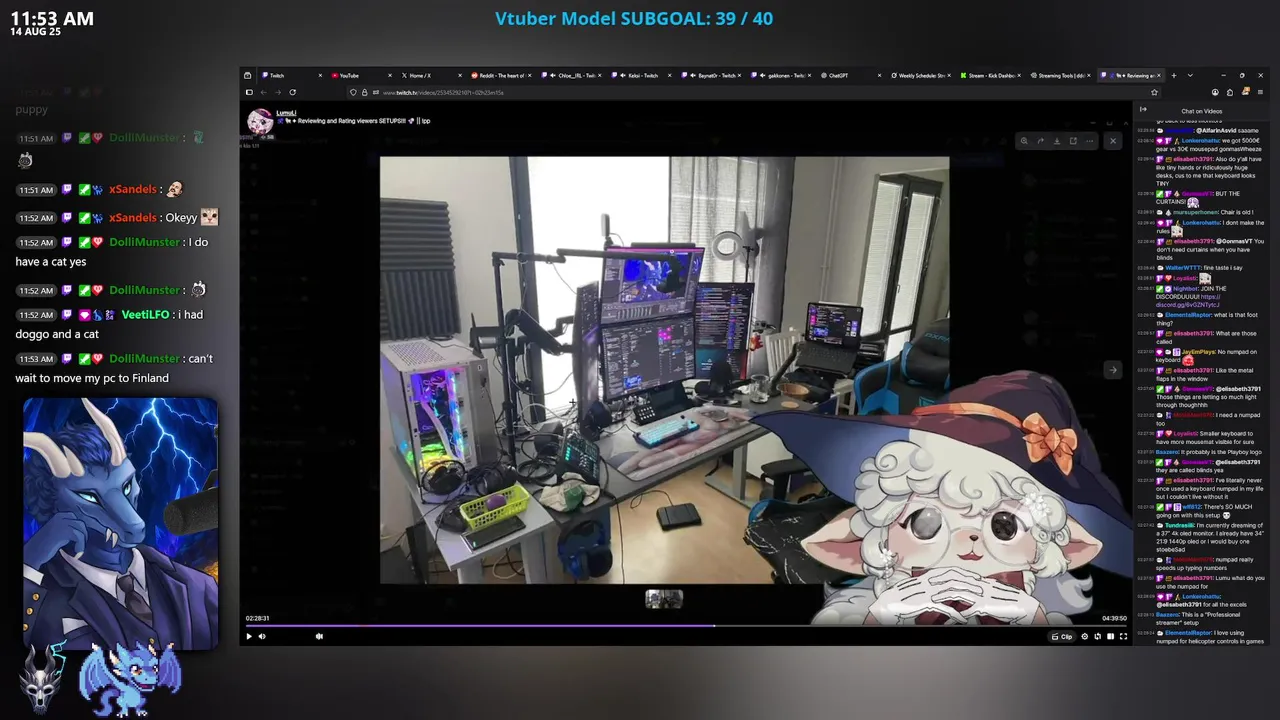Seek on the purple video progress bar
The width and height of the screenshot is (1280, 720).
(686, 626)
